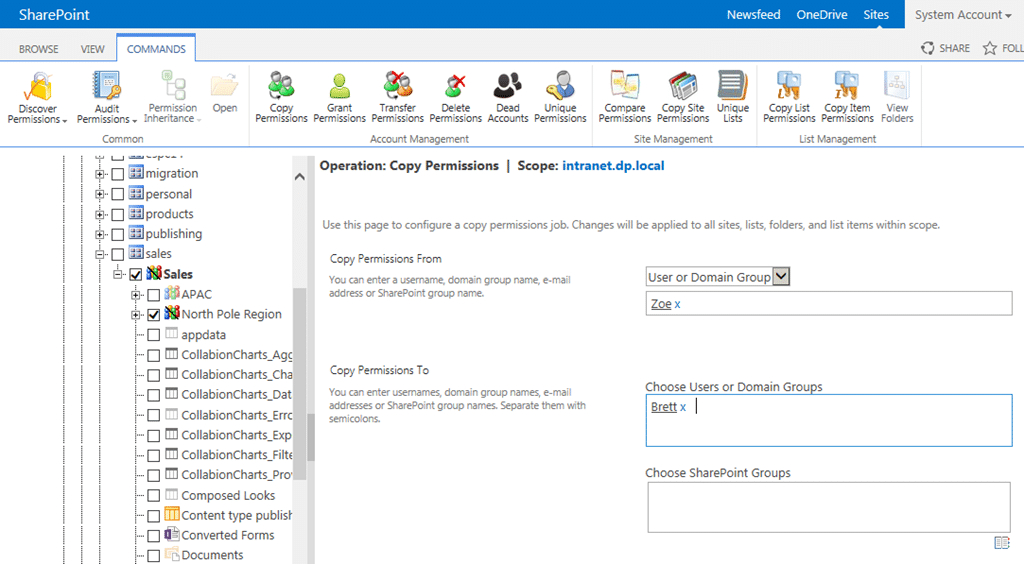Uncheck the Sales site checkbox
Image resolution: width=1024 pixels, height=564 pixels.
tap(136, 275)
